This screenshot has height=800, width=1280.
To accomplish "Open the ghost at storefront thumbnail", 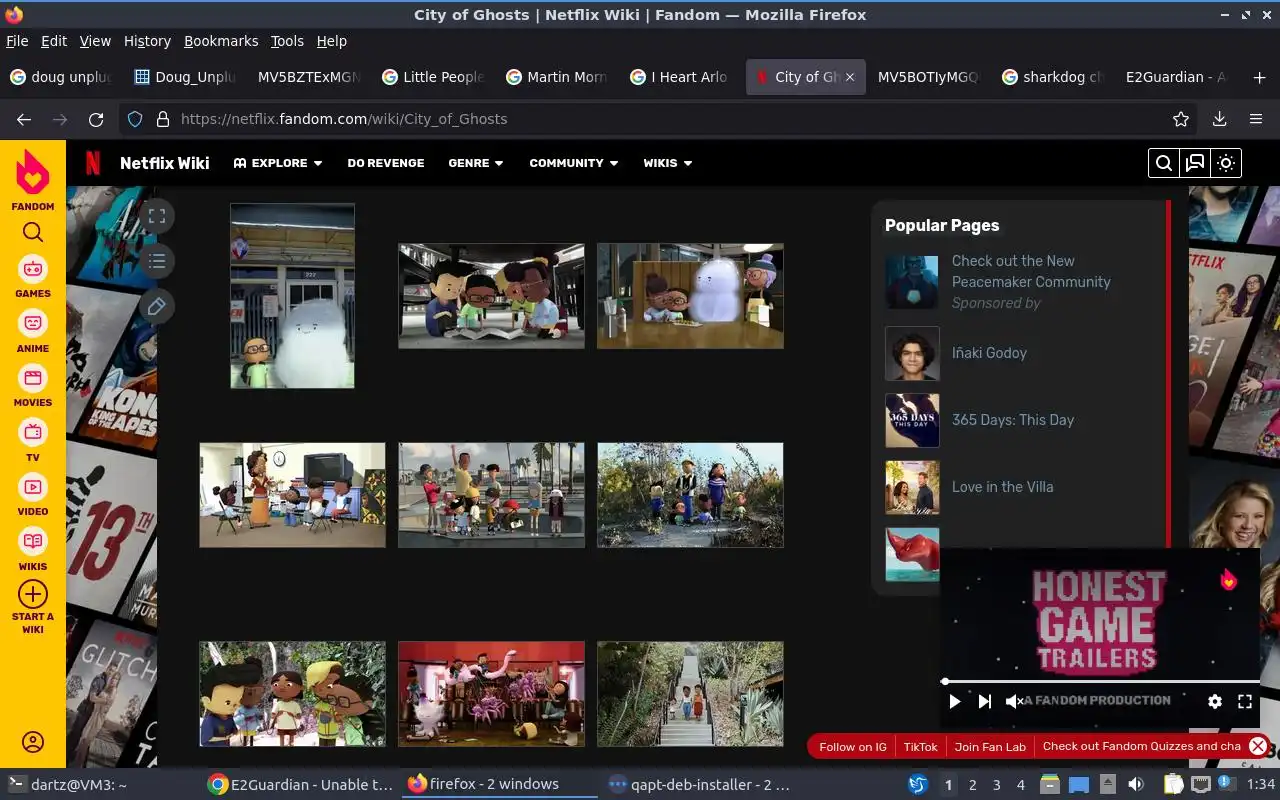I will pos(292,296).
